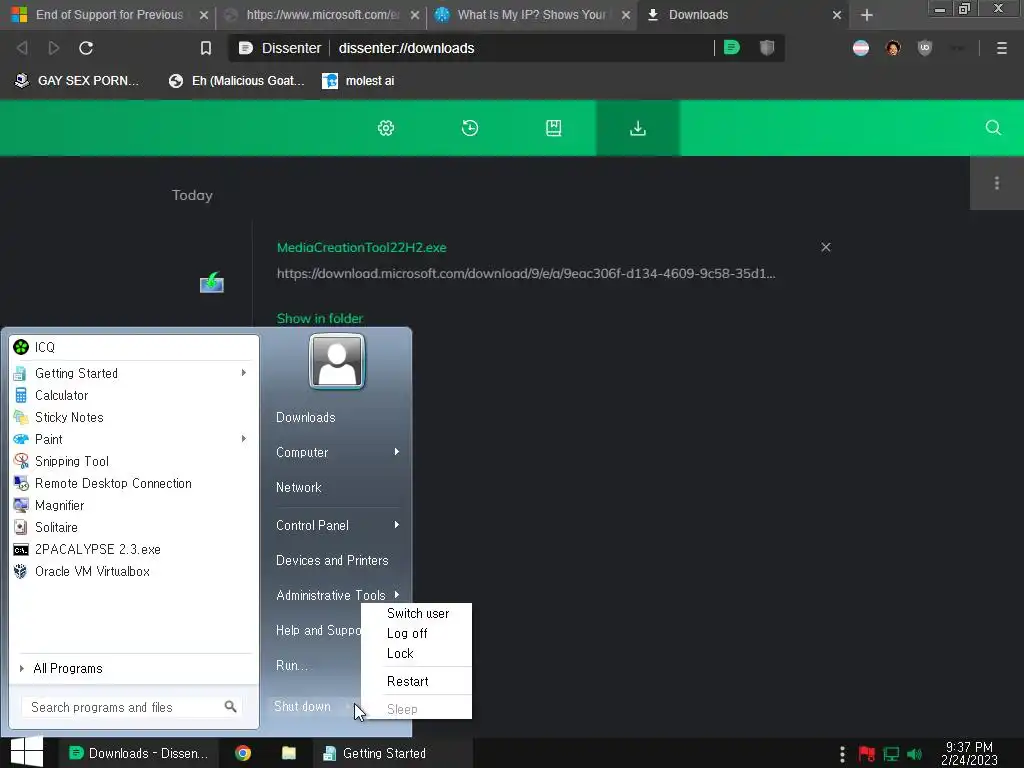
Task: Click the Shut down button
Action: (x=302, y=706)
